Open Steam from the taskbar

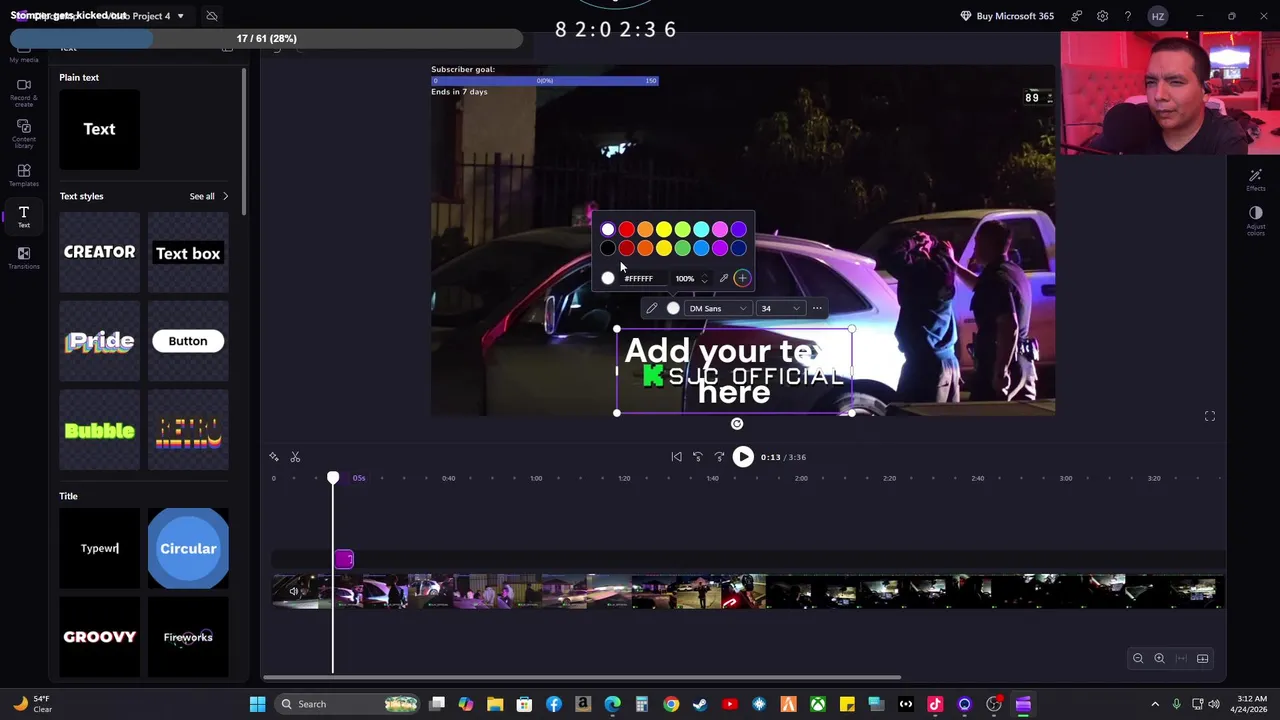pyautogui.click(x=700, y=704)
